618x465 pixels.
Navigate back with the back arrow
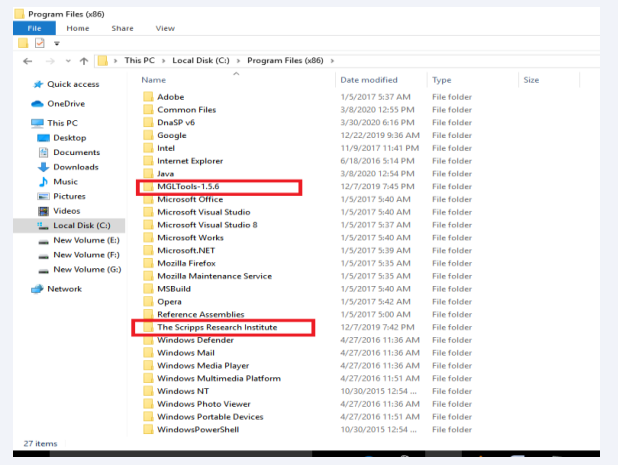pos(27,60)
